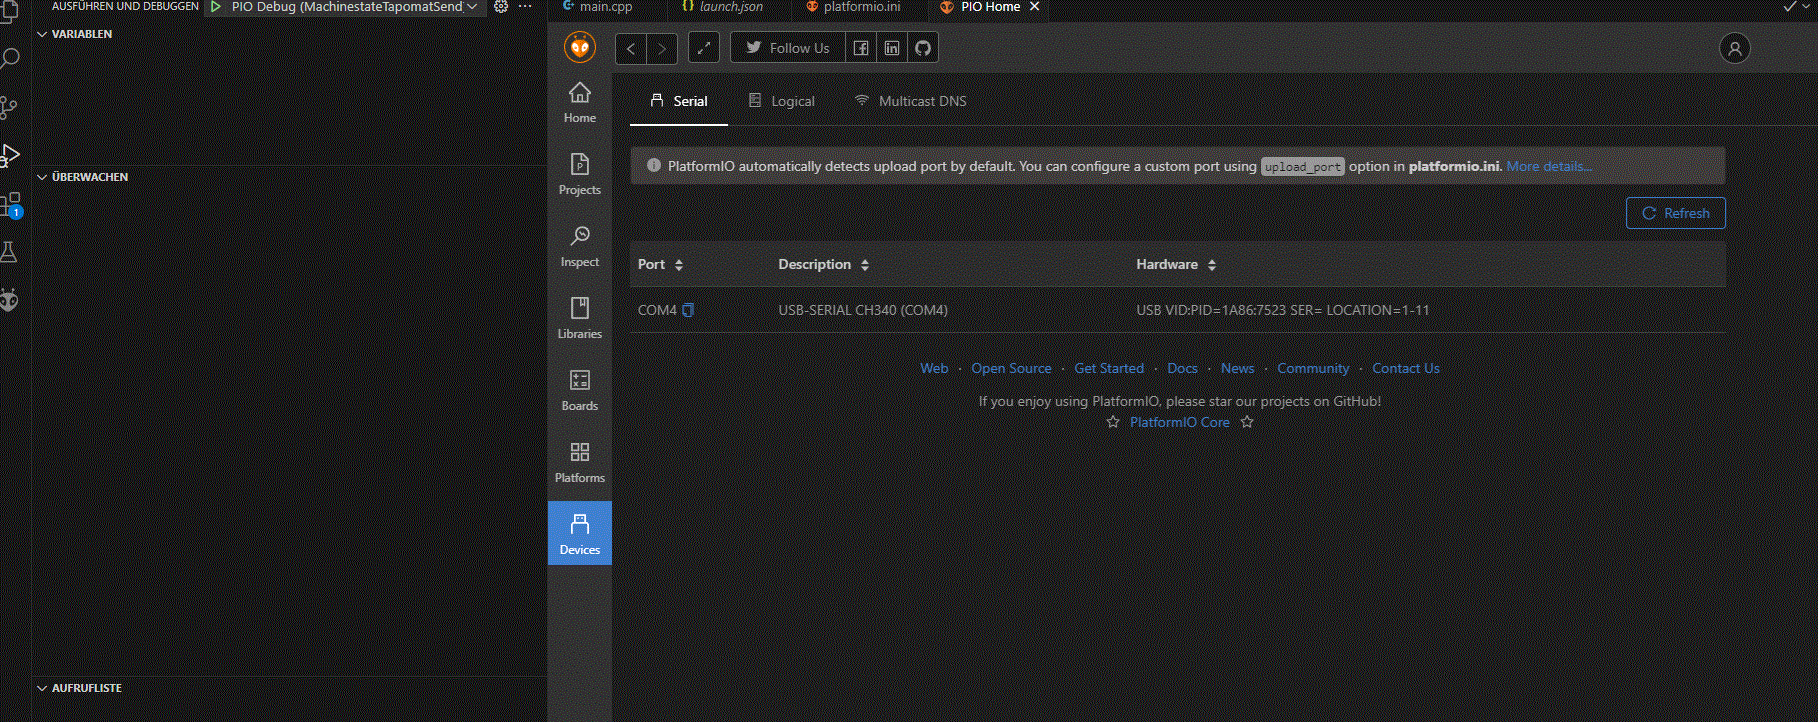Open Search in VS Code activity bar
The width and height of the screenshot is (1818, 722).
[x=10, y=58]
